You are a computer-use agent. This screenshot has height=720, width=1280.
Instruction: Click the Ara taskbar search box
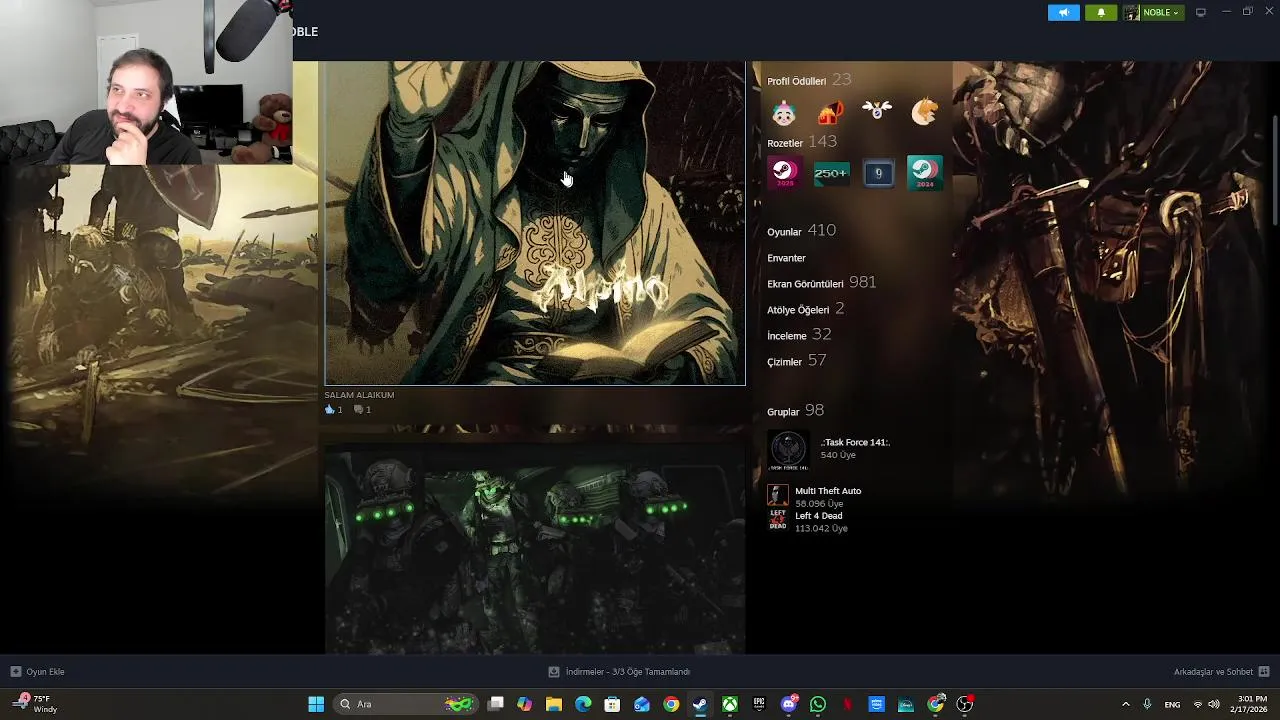pos(407,704)
